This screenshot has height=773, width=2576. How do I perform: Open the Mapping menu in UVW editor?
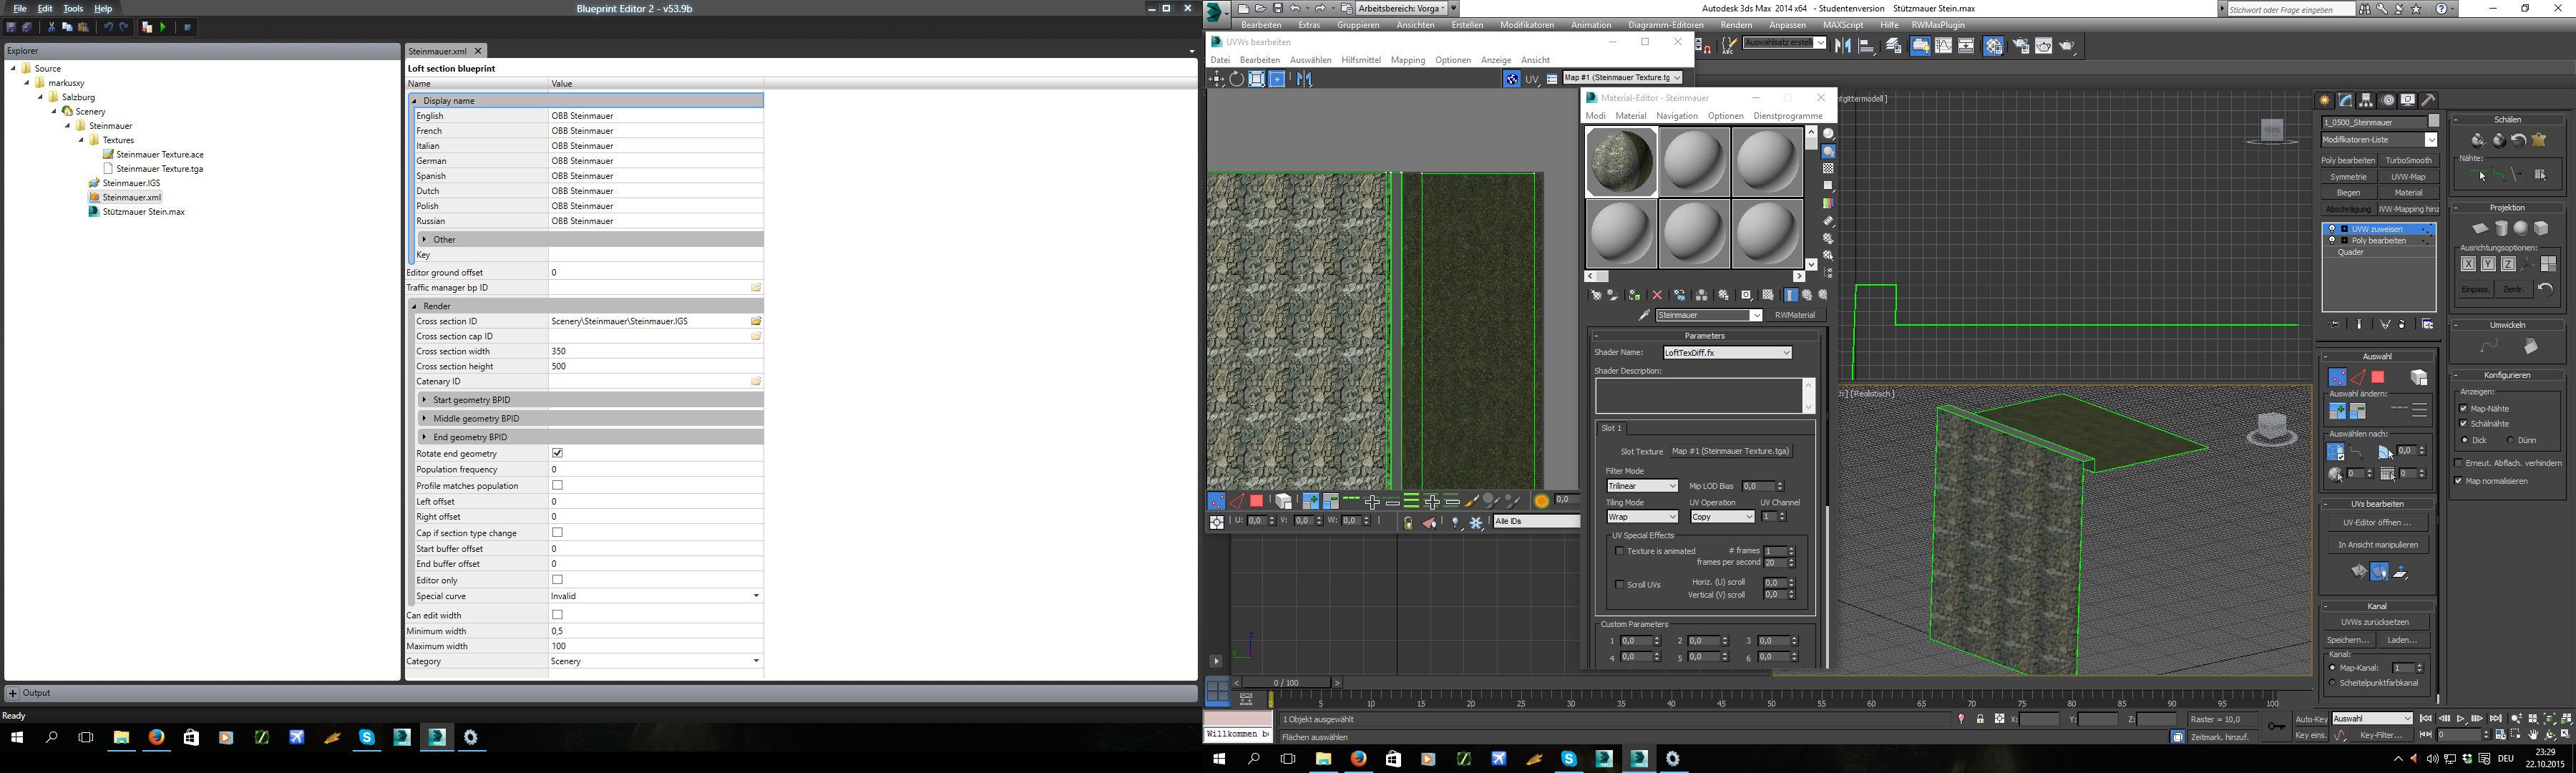(x=1407, y=60)
